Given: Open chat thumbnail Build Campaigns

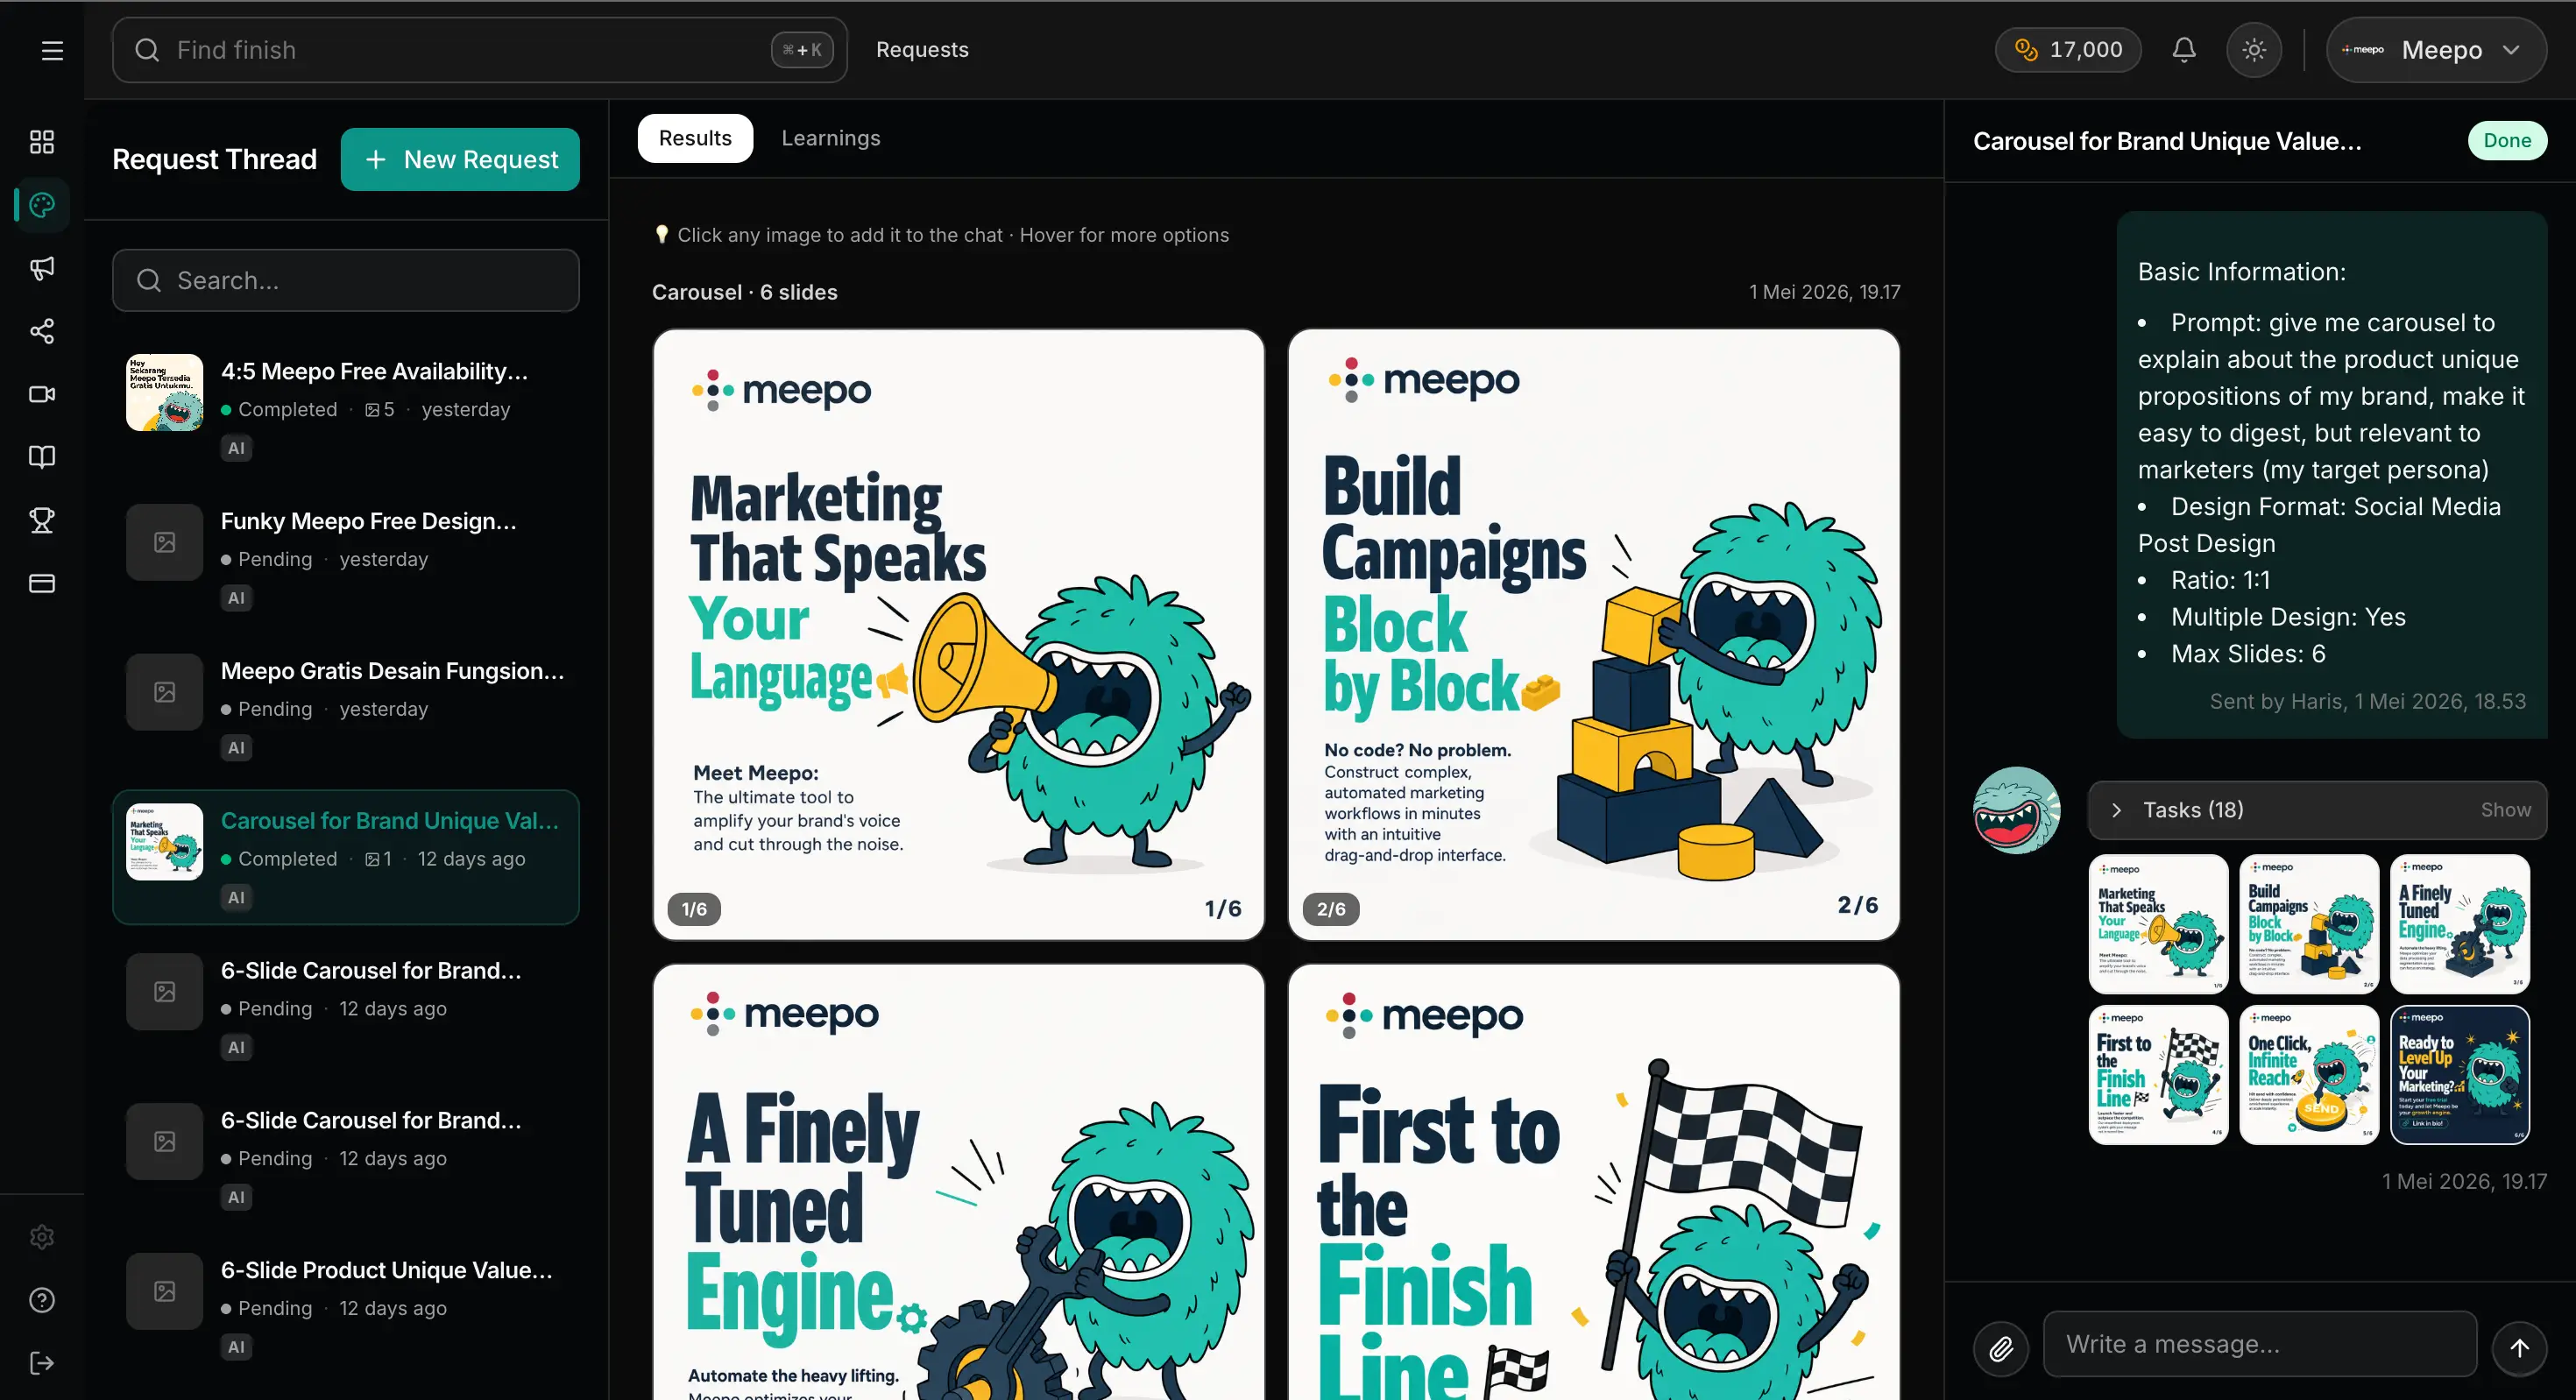Looking at the screenshot, I should click(2309, 923).
